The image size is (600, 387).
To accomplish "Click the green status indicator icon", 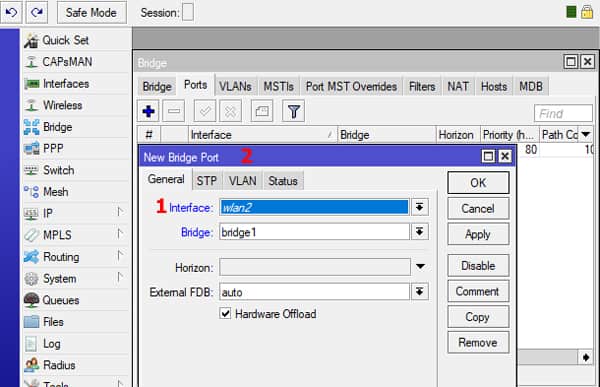I will pyautogui.click(x=571, y=12).
